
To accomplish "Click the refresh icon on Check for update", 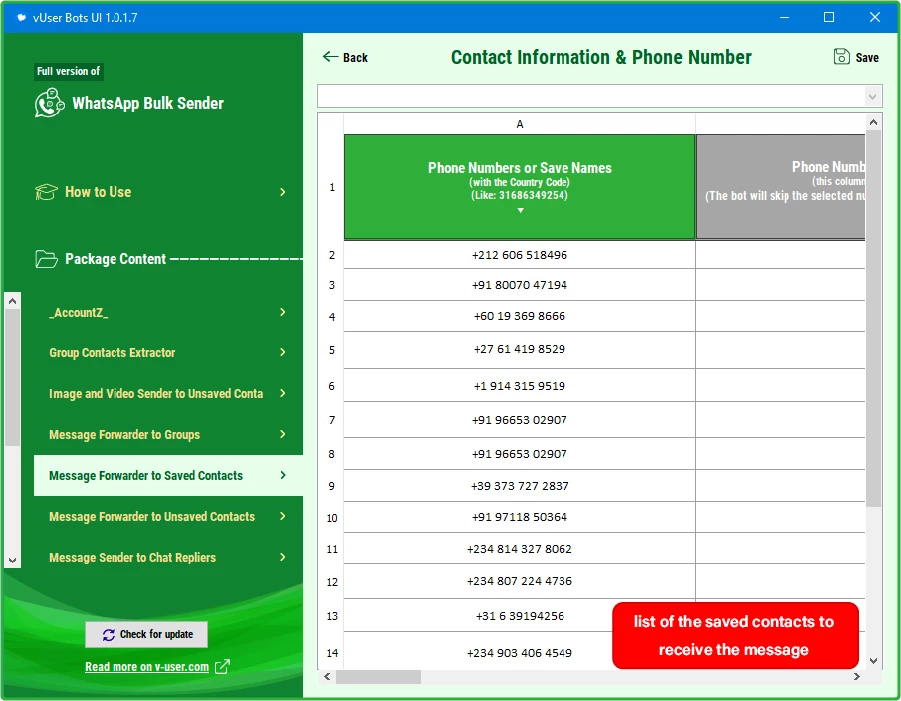I will [109, 635].
